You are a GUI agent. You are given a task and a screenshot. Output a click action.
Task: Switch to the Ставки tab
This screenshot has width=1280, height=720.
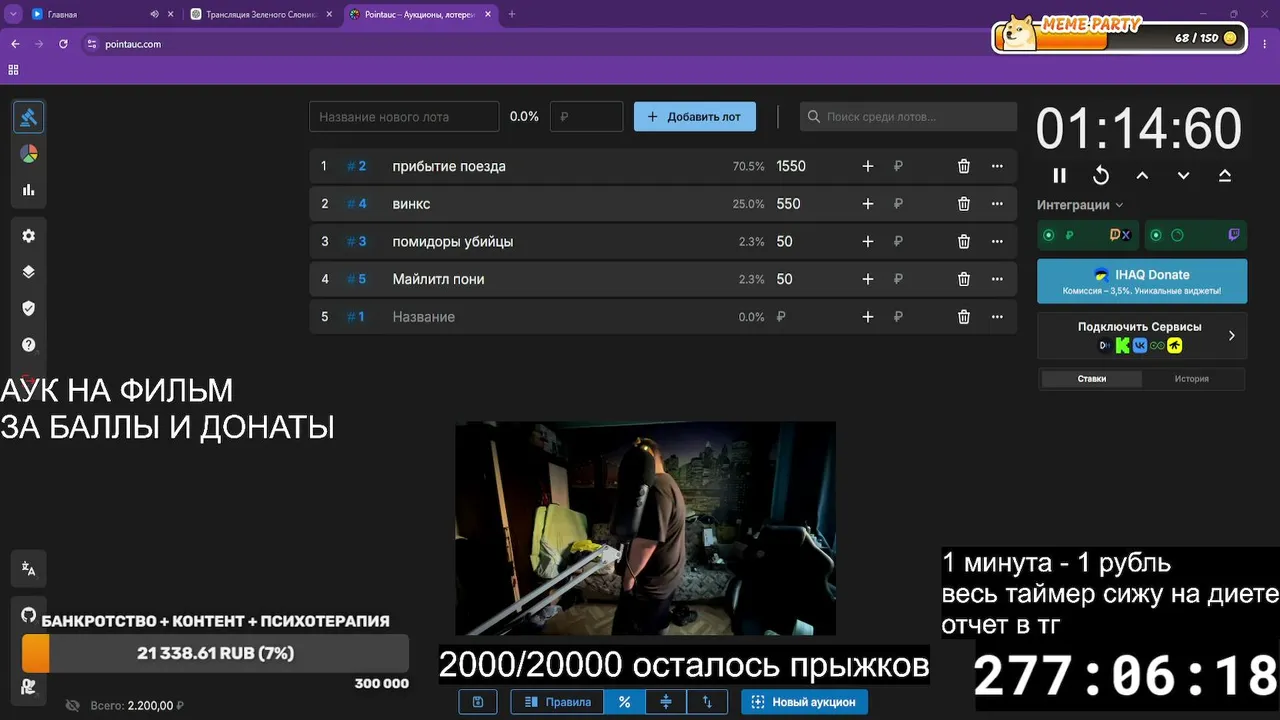(x=1092, y=379)
